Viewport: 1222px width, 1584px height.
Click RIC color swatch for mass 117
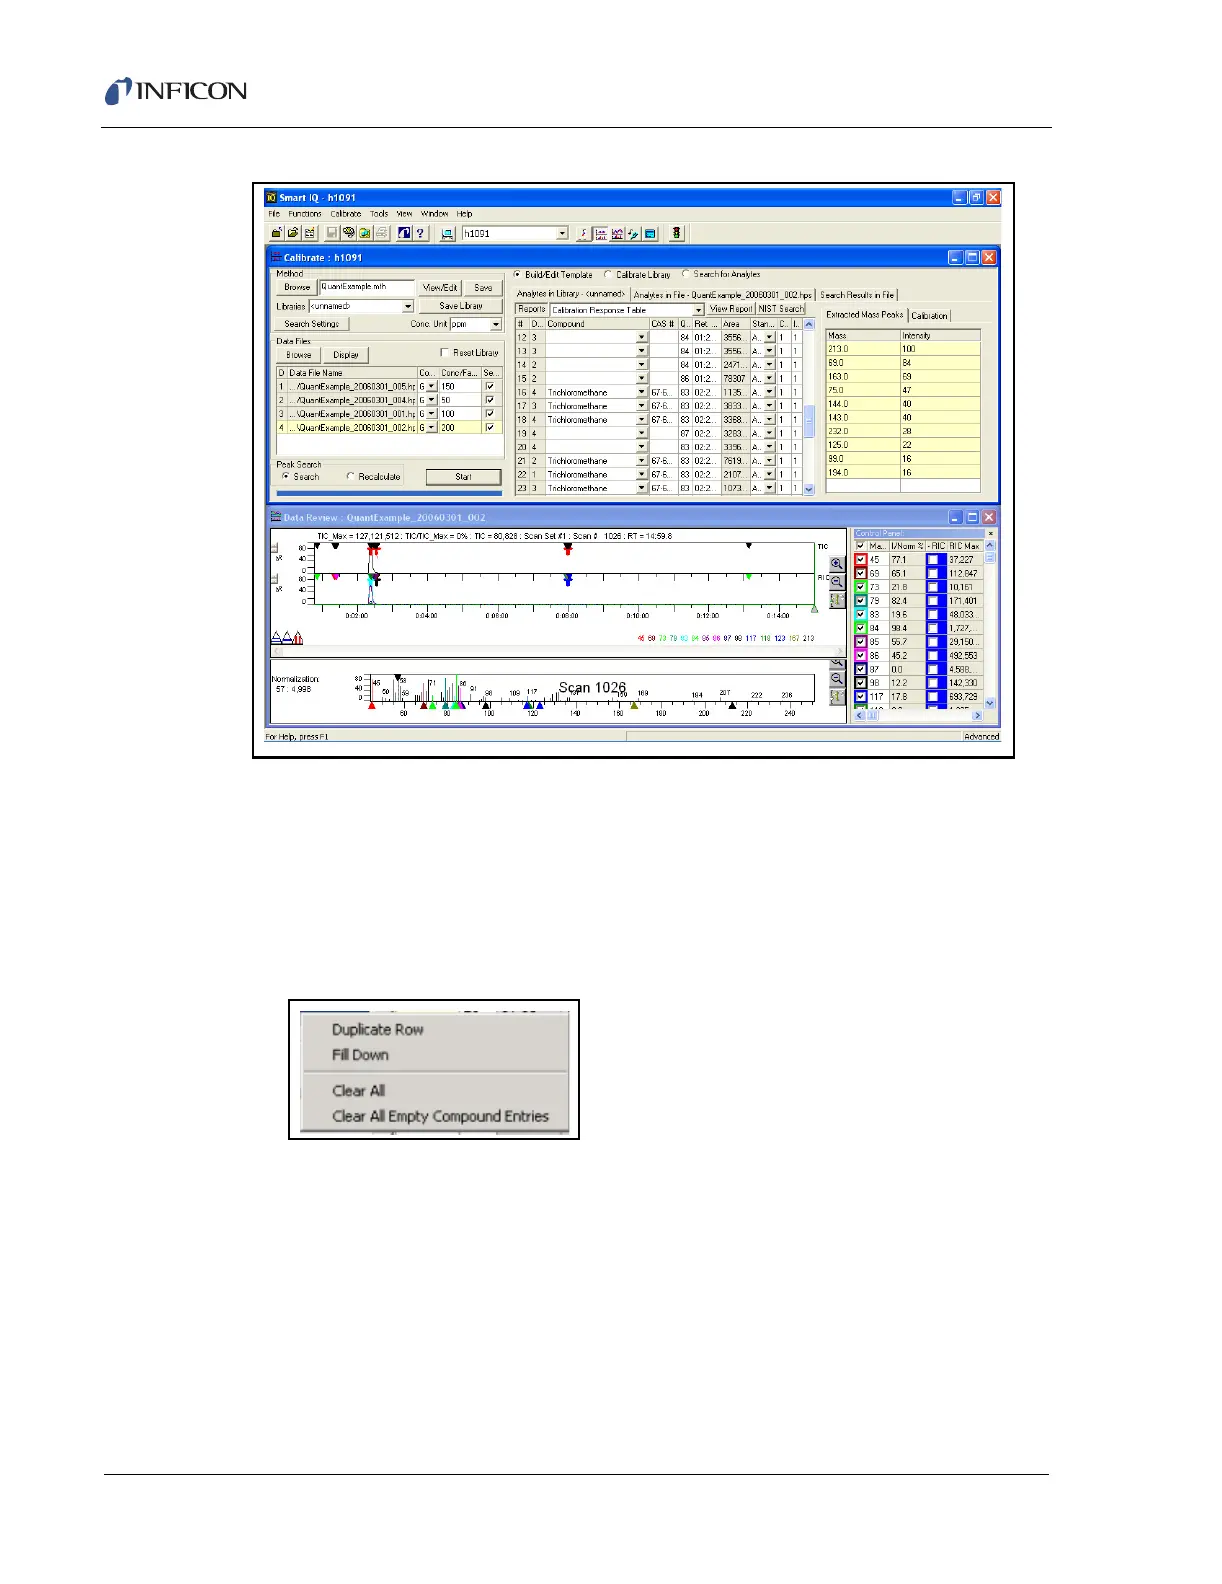click(x=935, y=697)
